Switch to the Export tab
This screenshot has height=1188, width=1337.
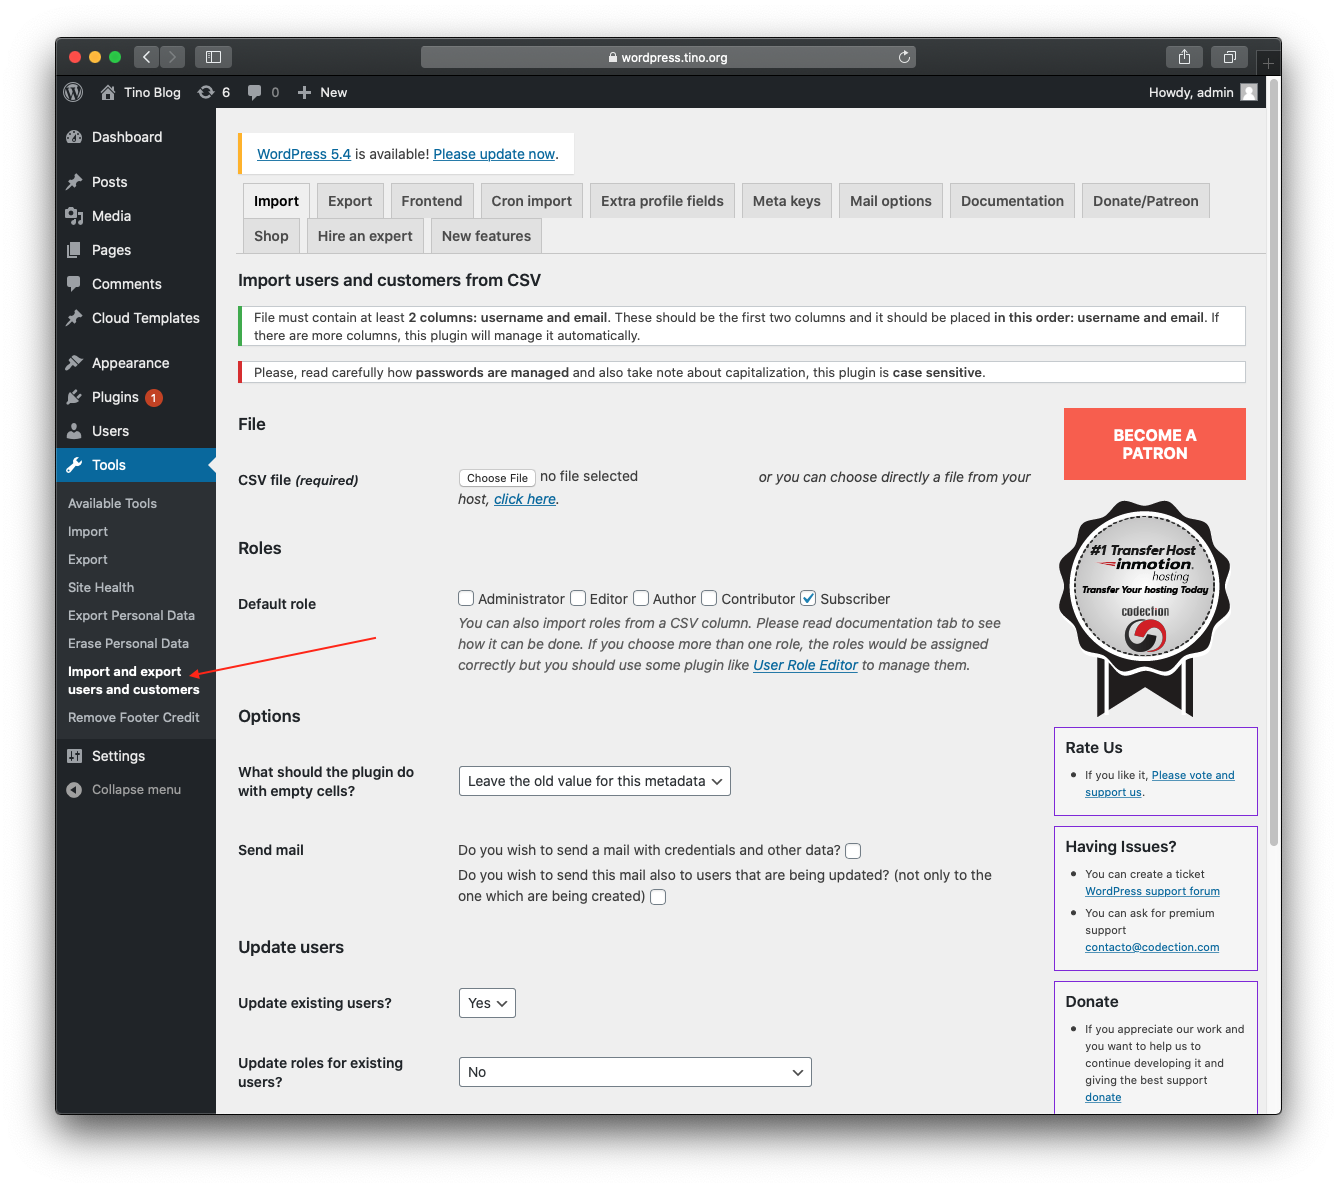349,200
